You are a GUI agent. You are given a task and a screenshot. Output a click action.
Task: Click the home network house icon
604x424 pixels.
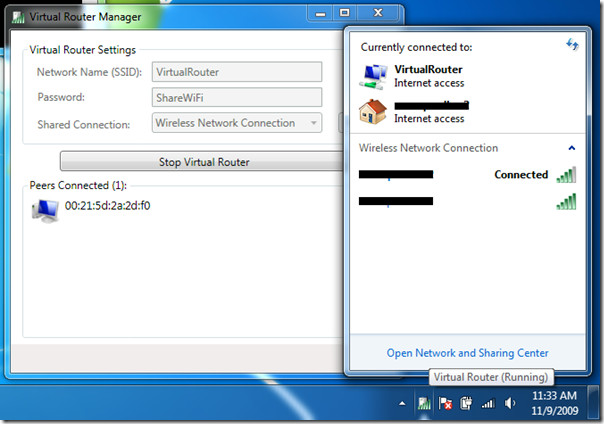[372, 112]
